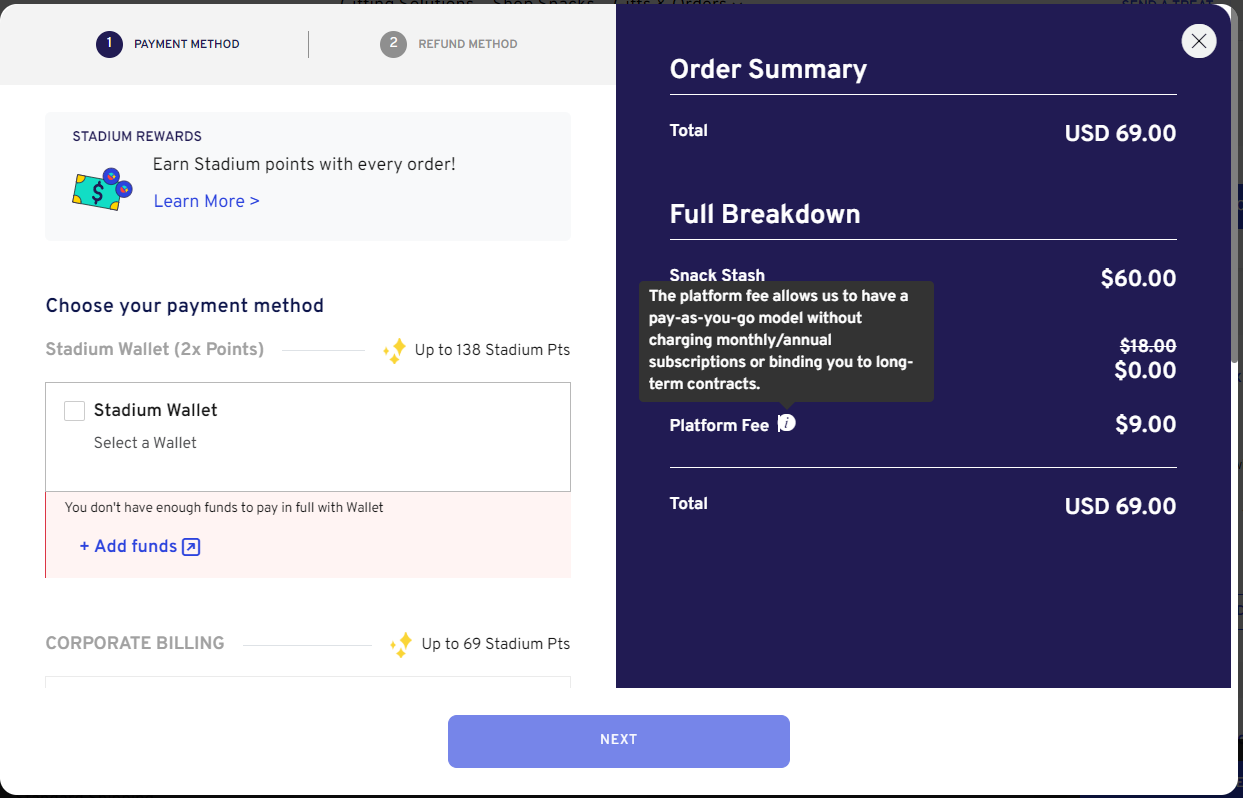The image size is (1243, 798).
Task: Click the NEXT button
Action: (619, 741)
